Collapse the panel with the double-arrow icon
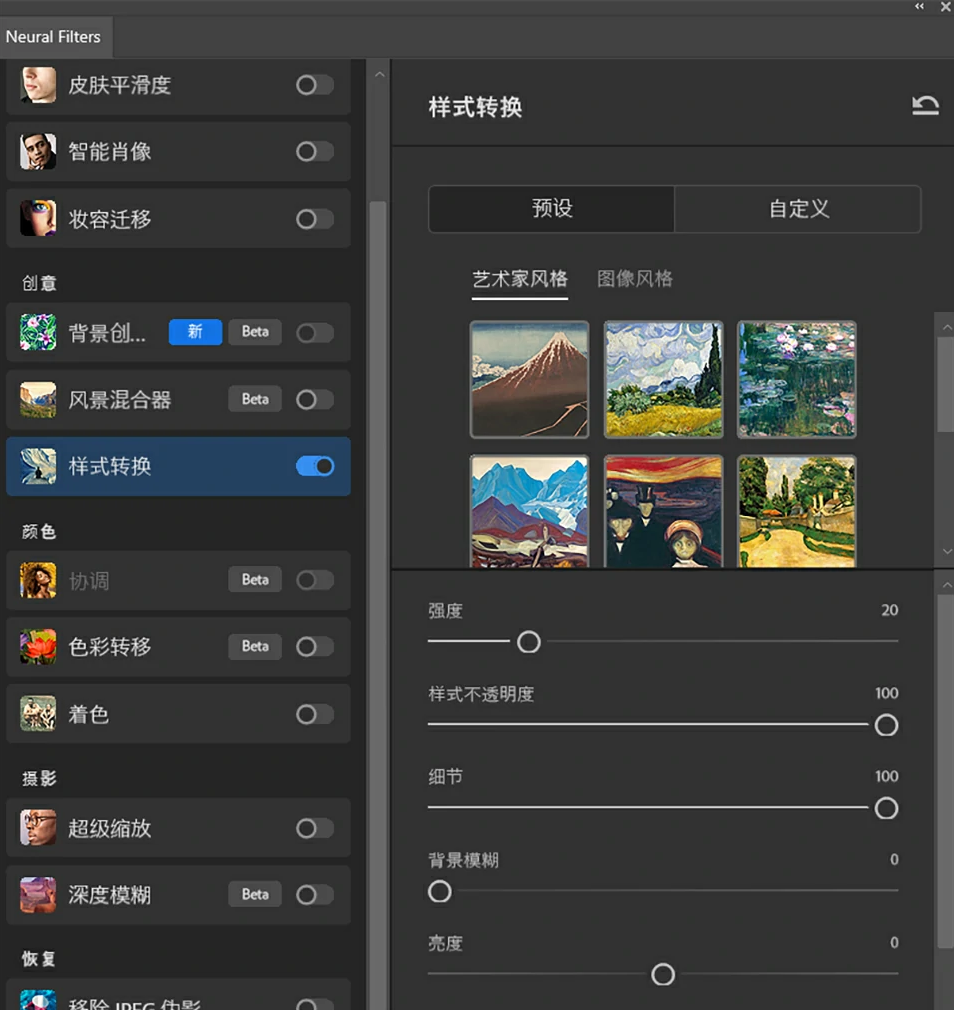 click(919, 6)
